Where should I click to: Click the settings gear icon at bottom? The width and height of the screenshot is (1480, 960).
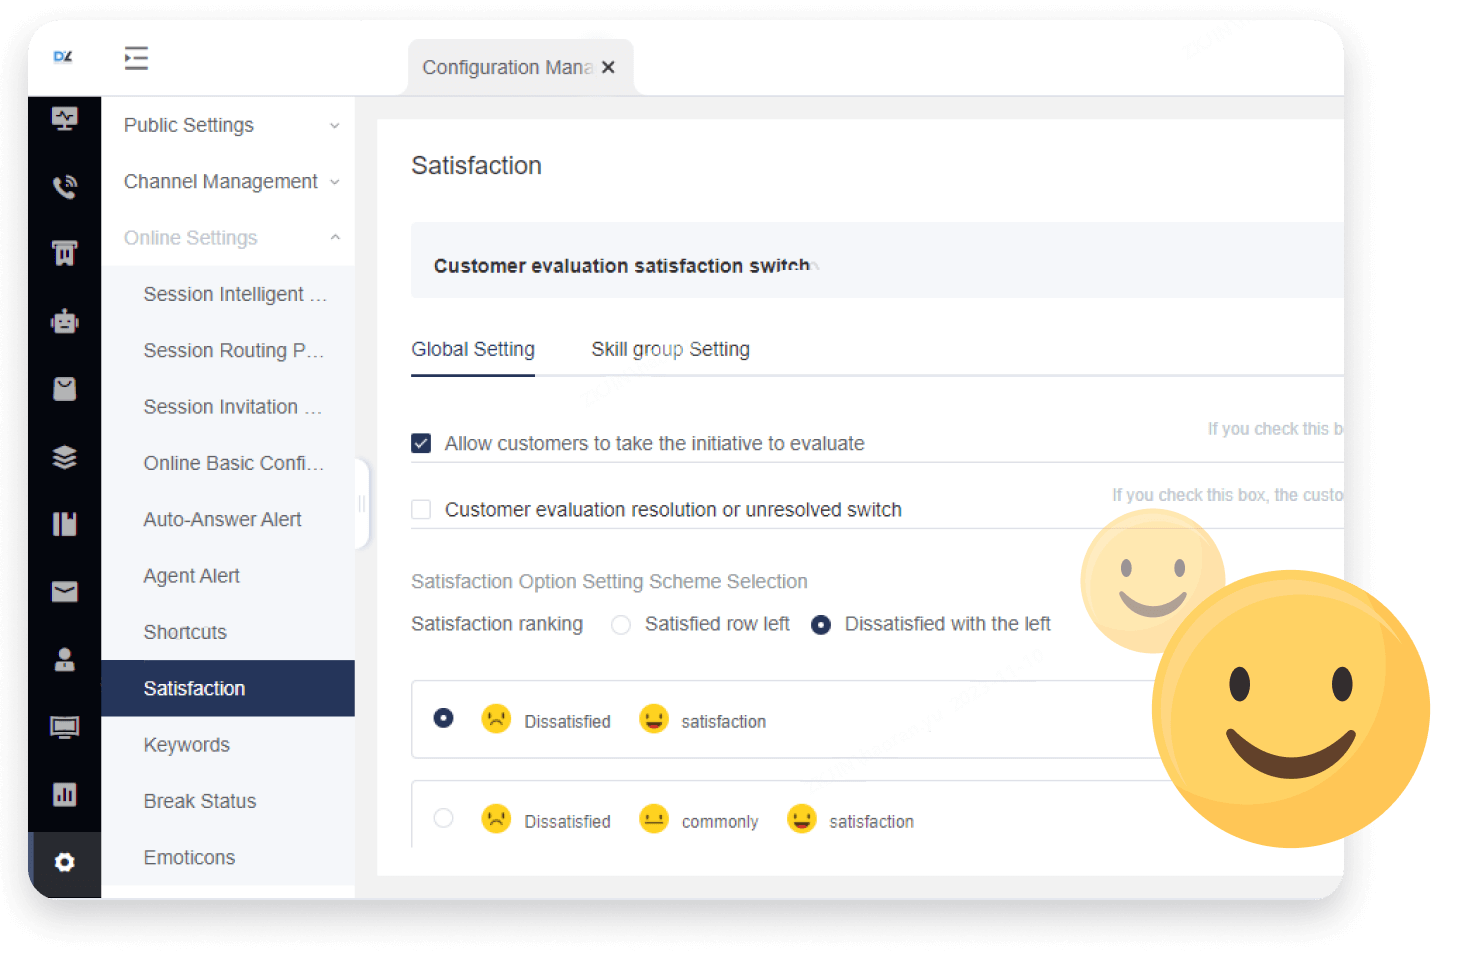[x=65, y=862]
